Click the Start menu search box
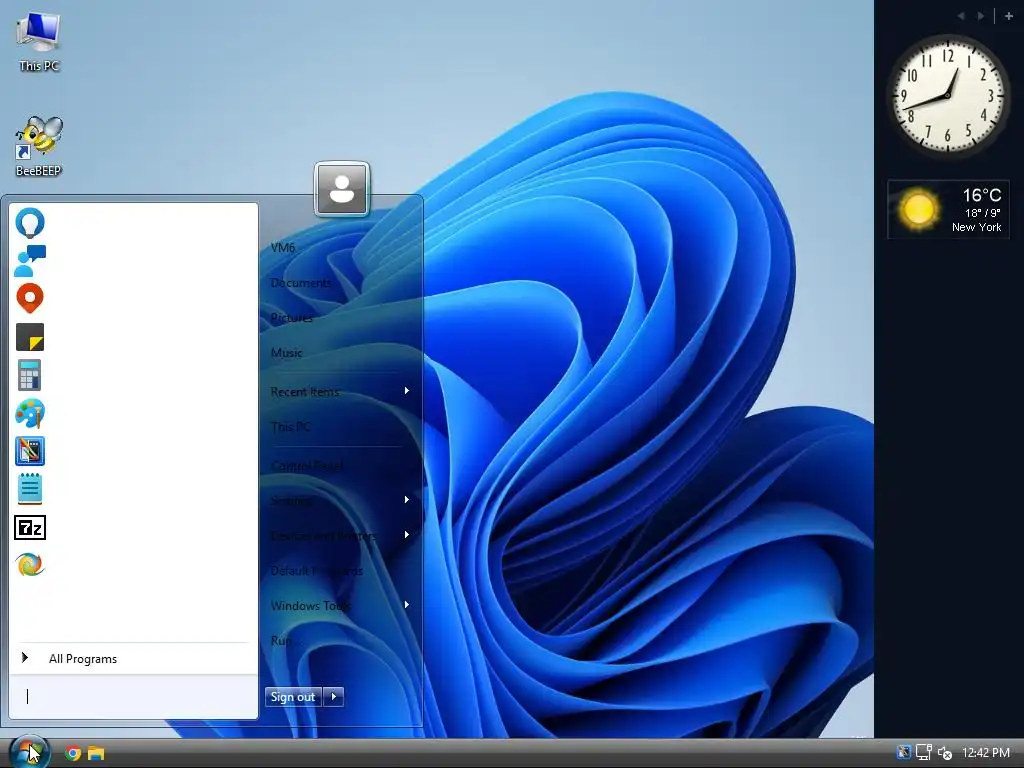Screen dimensions: 1024x768 tap(133, 697)
